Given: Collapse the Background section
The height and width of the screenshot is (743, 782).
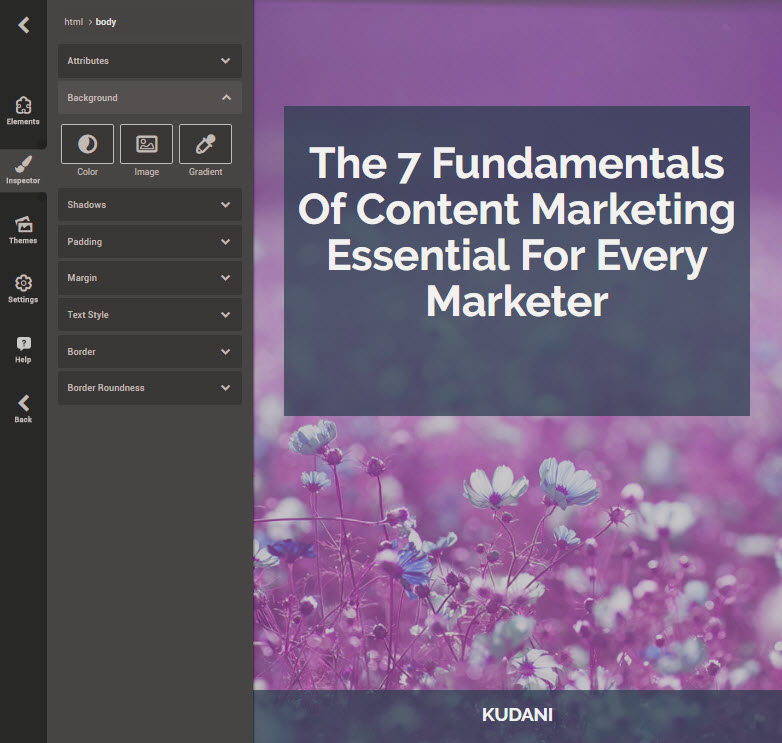Looking at the screenshot, I should 150,98.
